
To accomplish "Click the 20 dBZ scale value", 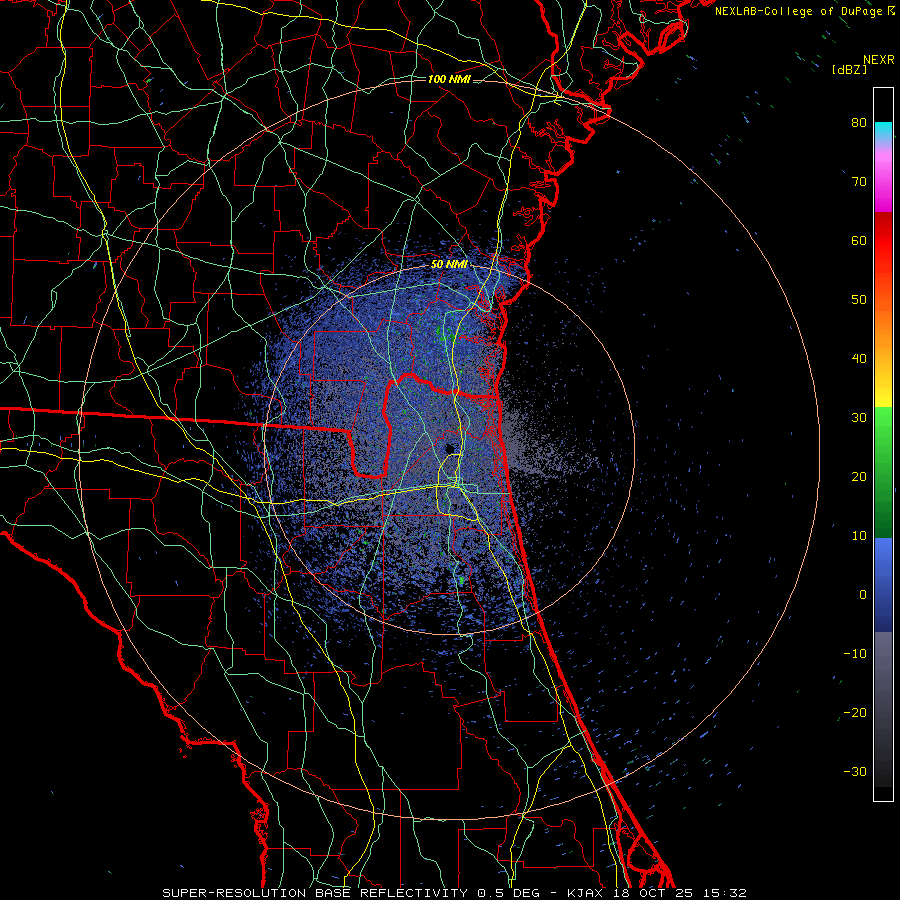I will tap(859, 476).
